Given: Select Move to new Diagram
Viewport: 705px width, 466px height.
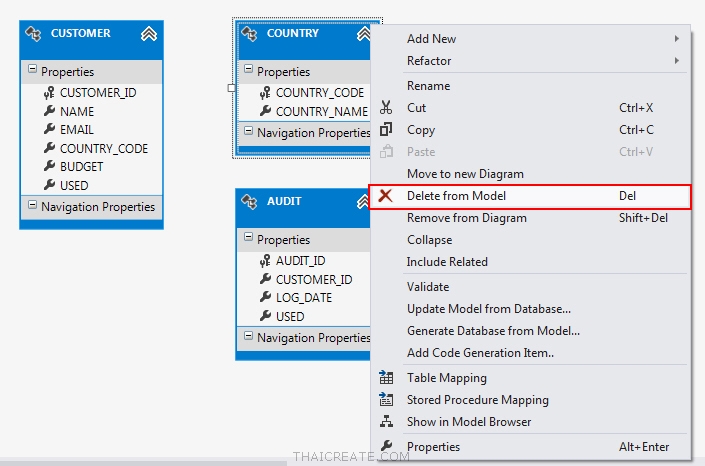Looking at the screenshot, I should [x=531, y=174].
